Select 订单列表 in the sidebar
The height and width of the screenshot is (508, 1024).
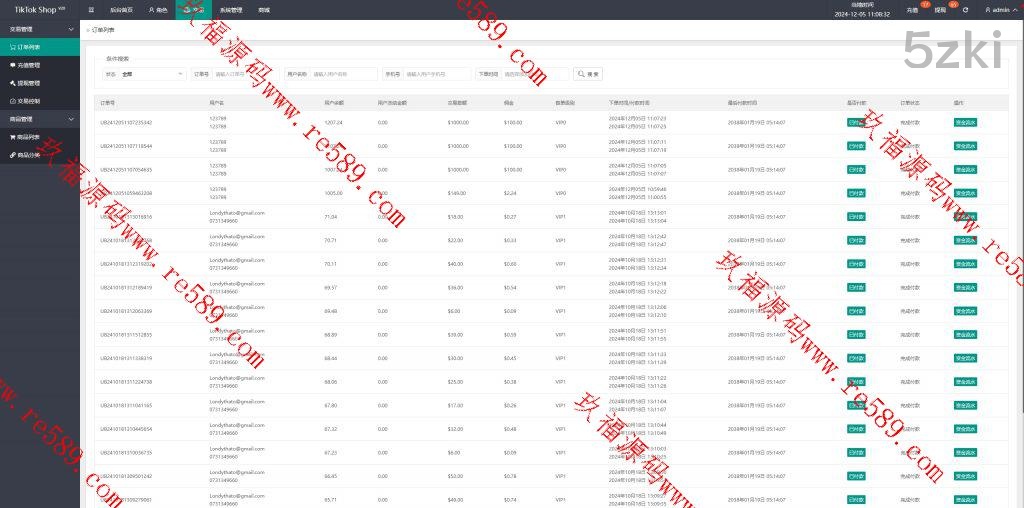40,47
